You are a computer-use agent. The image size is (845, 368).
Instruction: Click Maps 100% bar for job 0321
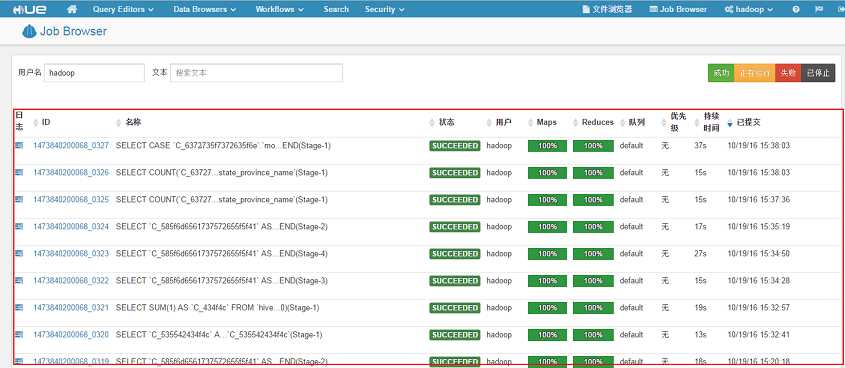click(548, 308)
